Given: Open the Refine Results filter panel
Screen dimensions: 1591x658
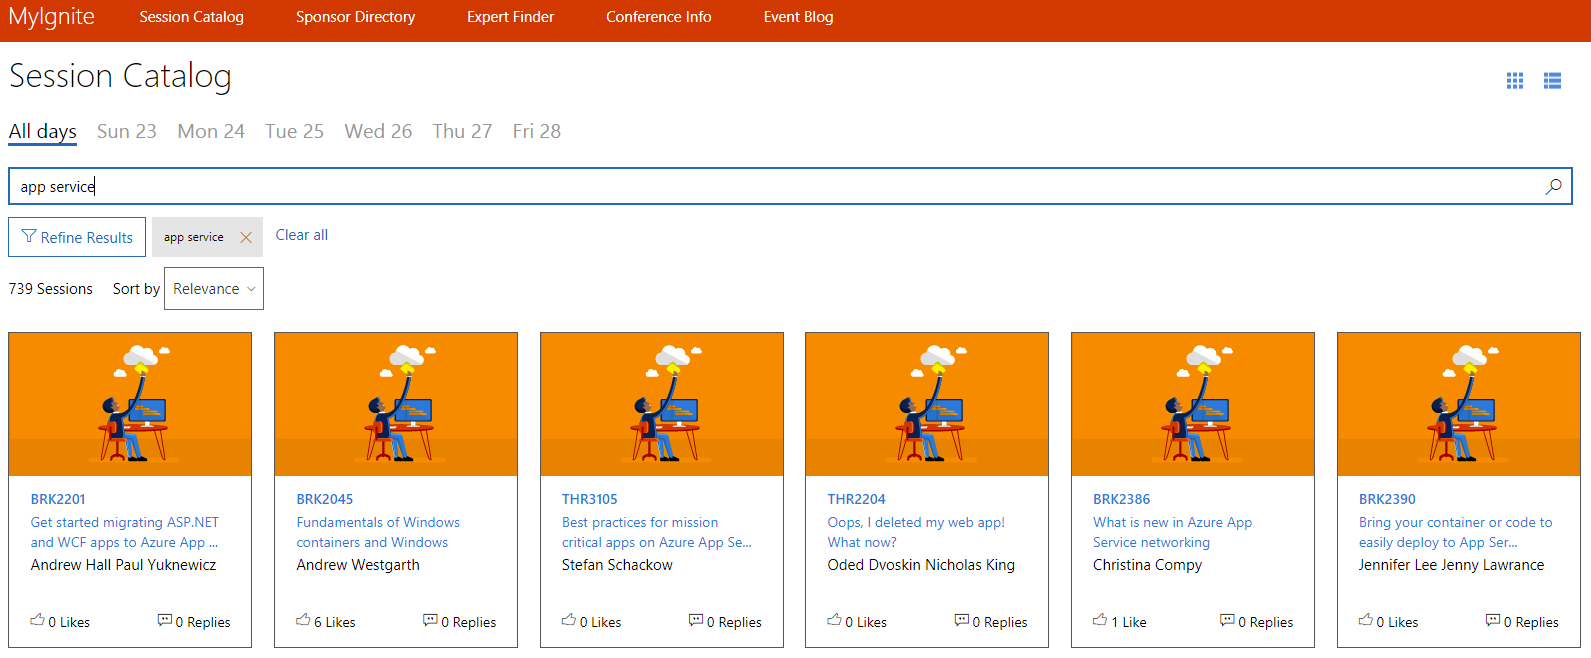Looking at the screenshot, I should 77,238.
